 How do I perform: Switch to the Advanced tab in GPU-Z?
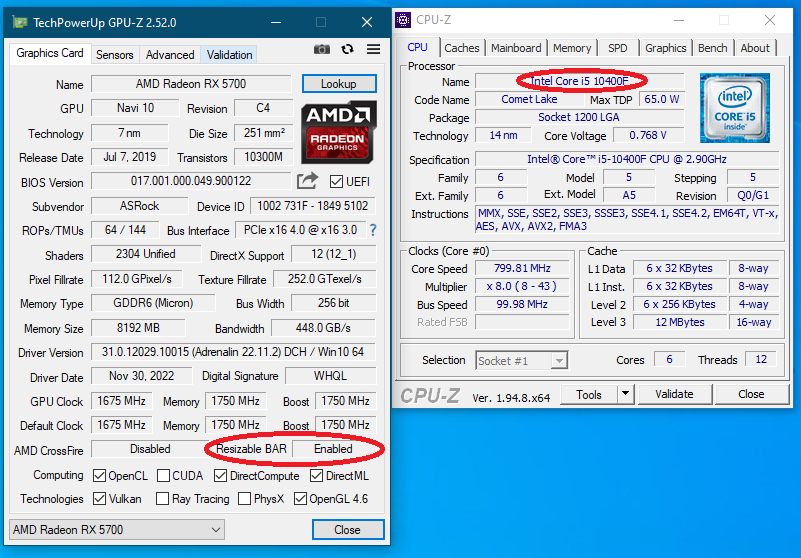(x=170, y=55)
